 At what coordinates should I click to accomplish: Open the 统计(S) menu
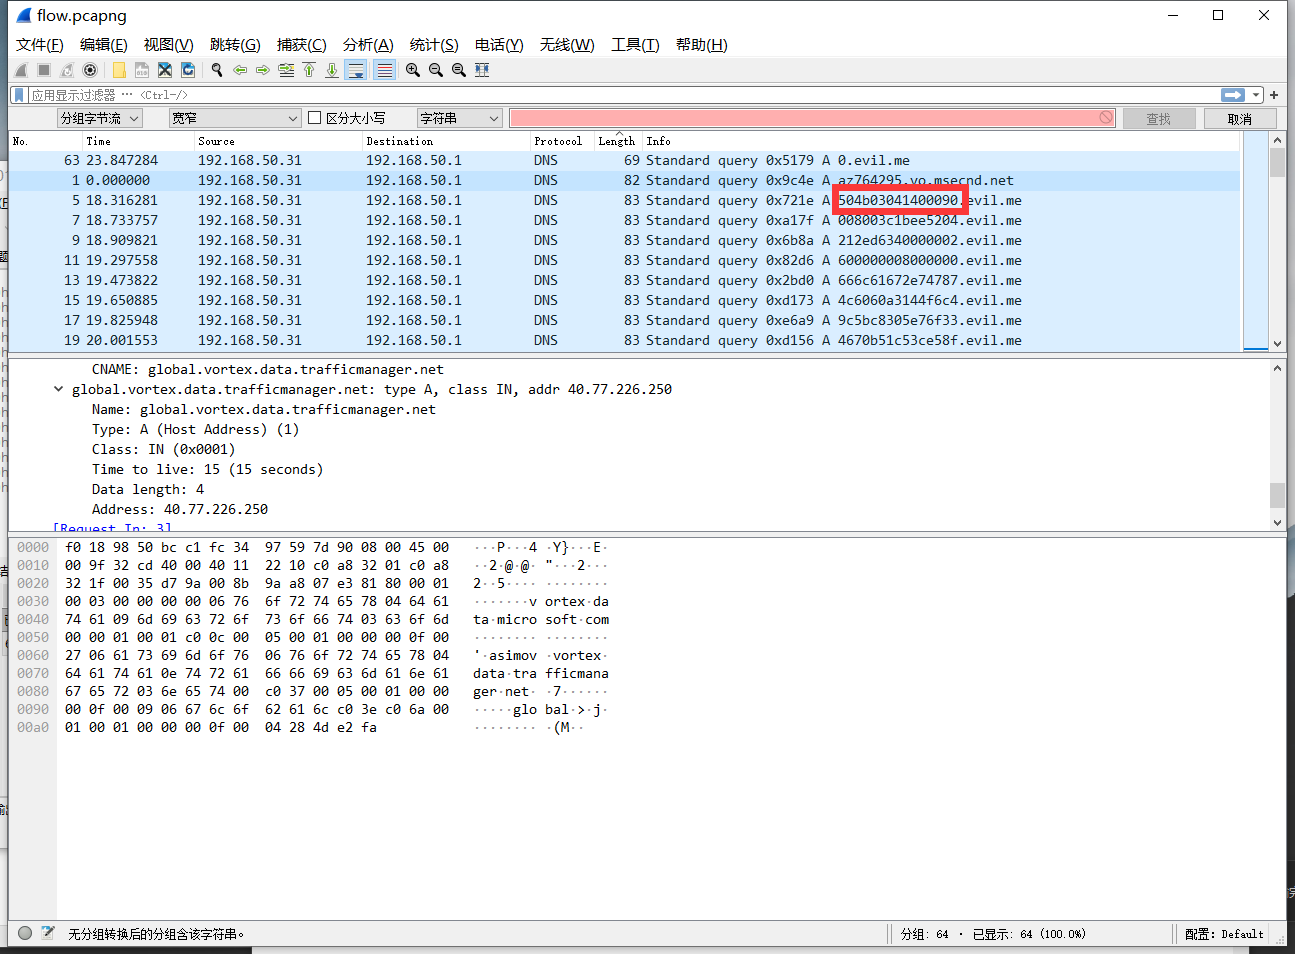433,45
